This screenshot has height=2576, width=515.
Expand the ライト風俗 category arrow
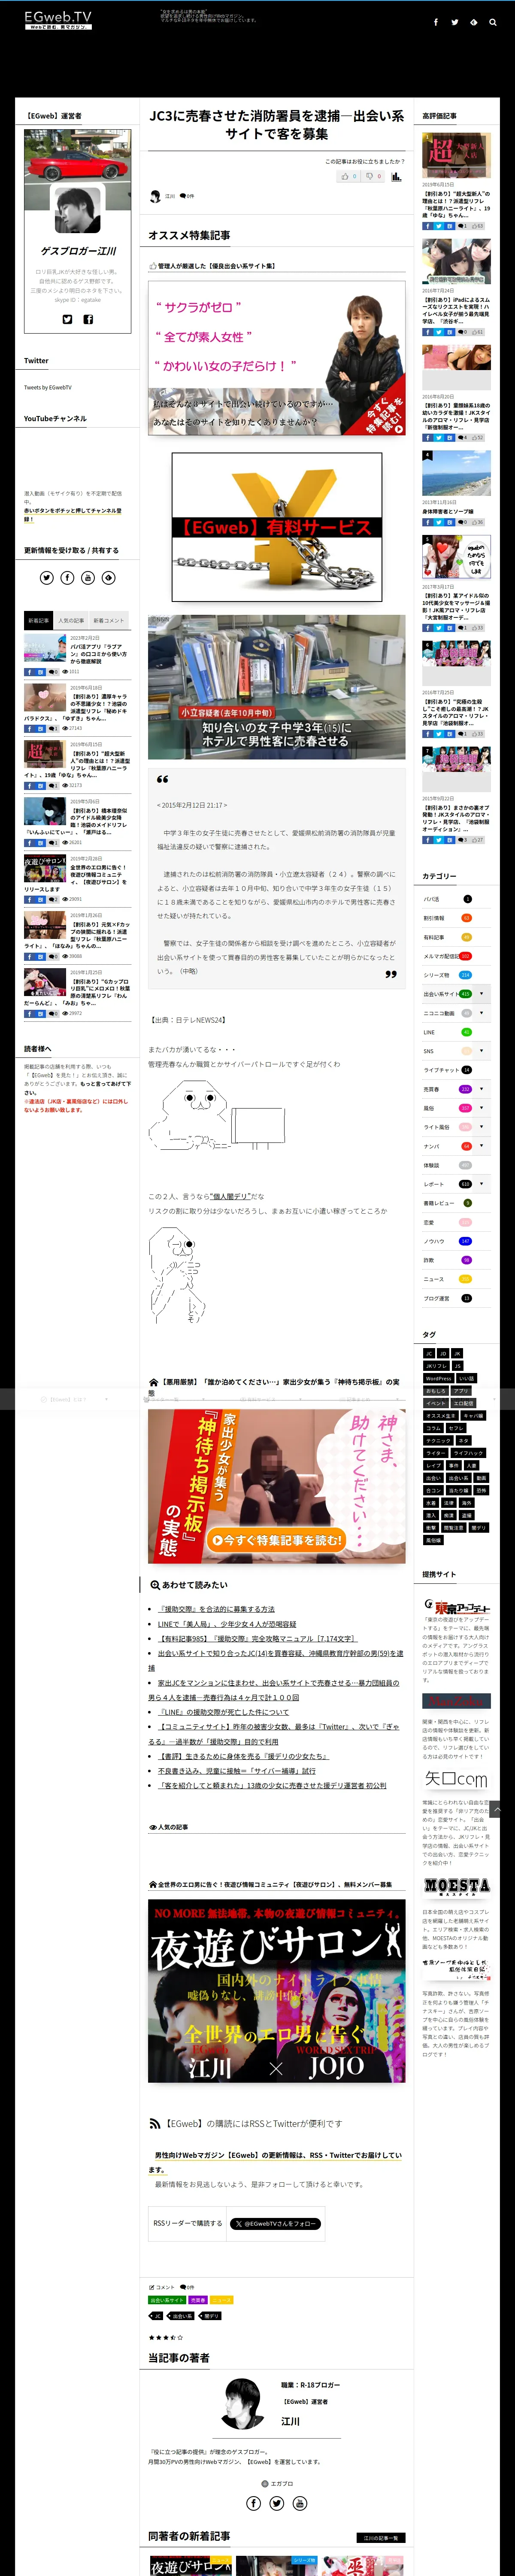click(482, 1127)
